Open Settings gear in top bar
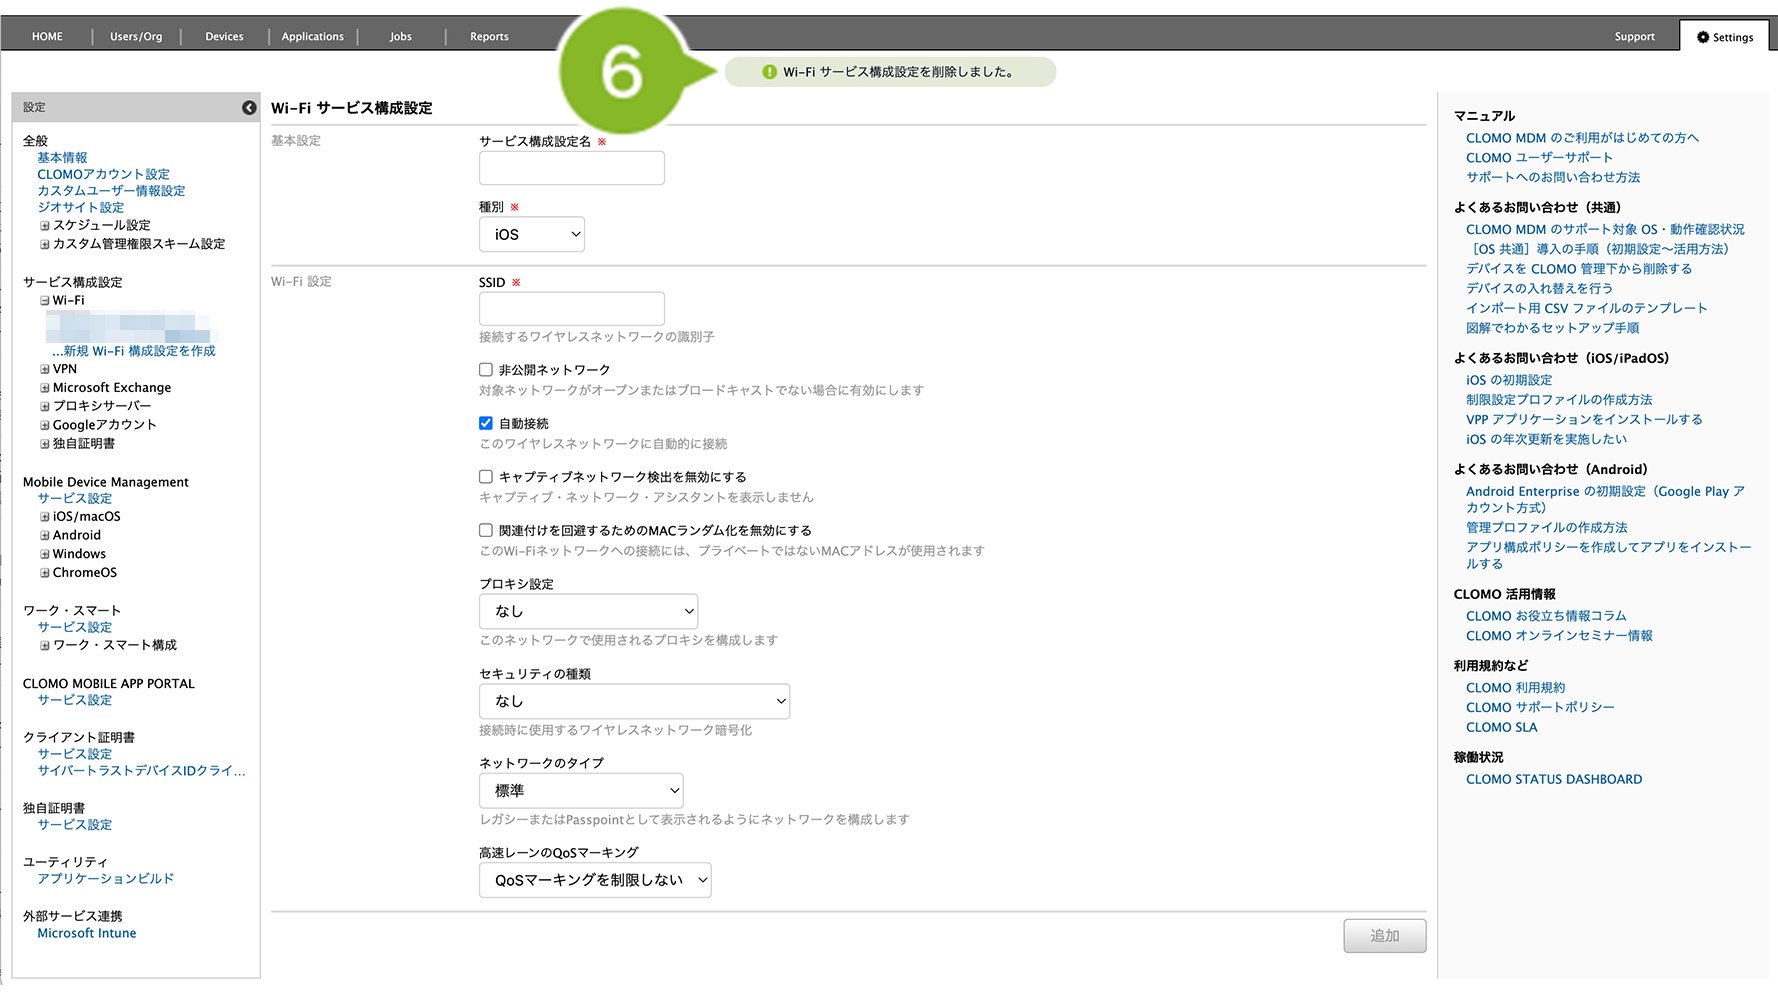The width and height of the screenshot is (1778, 1000). tap(1724, 37)
